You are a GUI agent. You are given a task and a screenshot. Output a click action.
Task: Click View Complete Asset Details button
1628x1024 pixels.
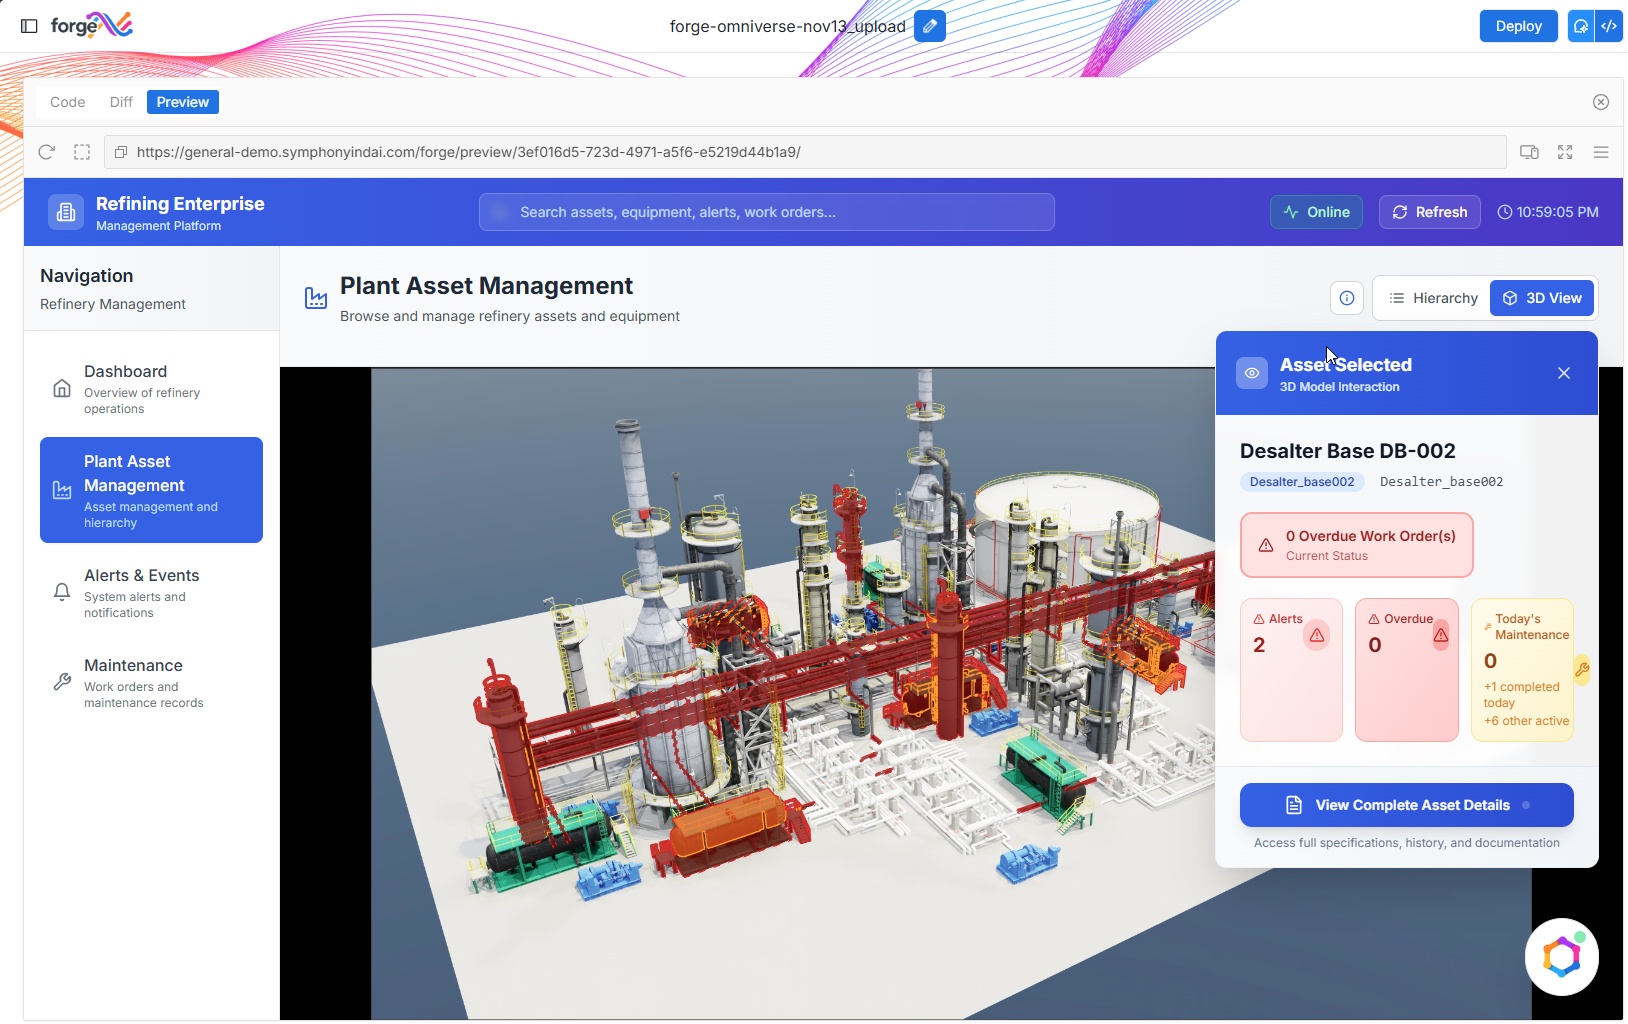(1406, 805)
